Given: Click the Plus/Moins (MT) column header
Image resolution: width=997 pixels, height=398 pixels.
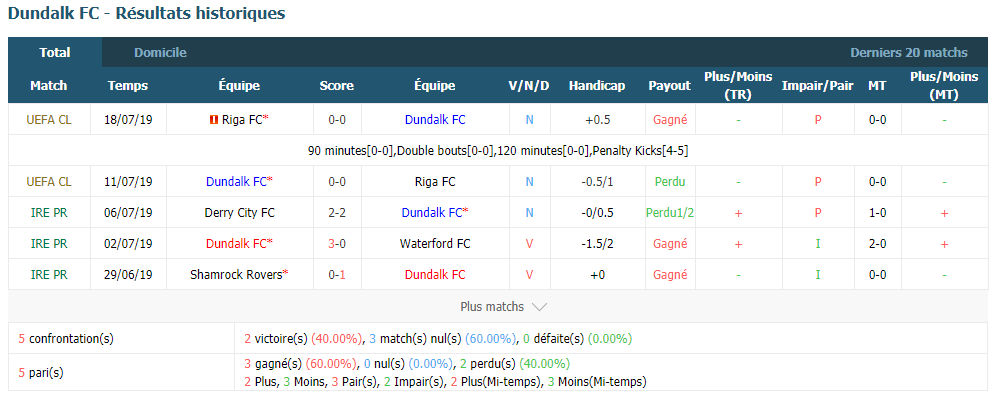Looking at the screenshot, I should [x=944, y=86].
